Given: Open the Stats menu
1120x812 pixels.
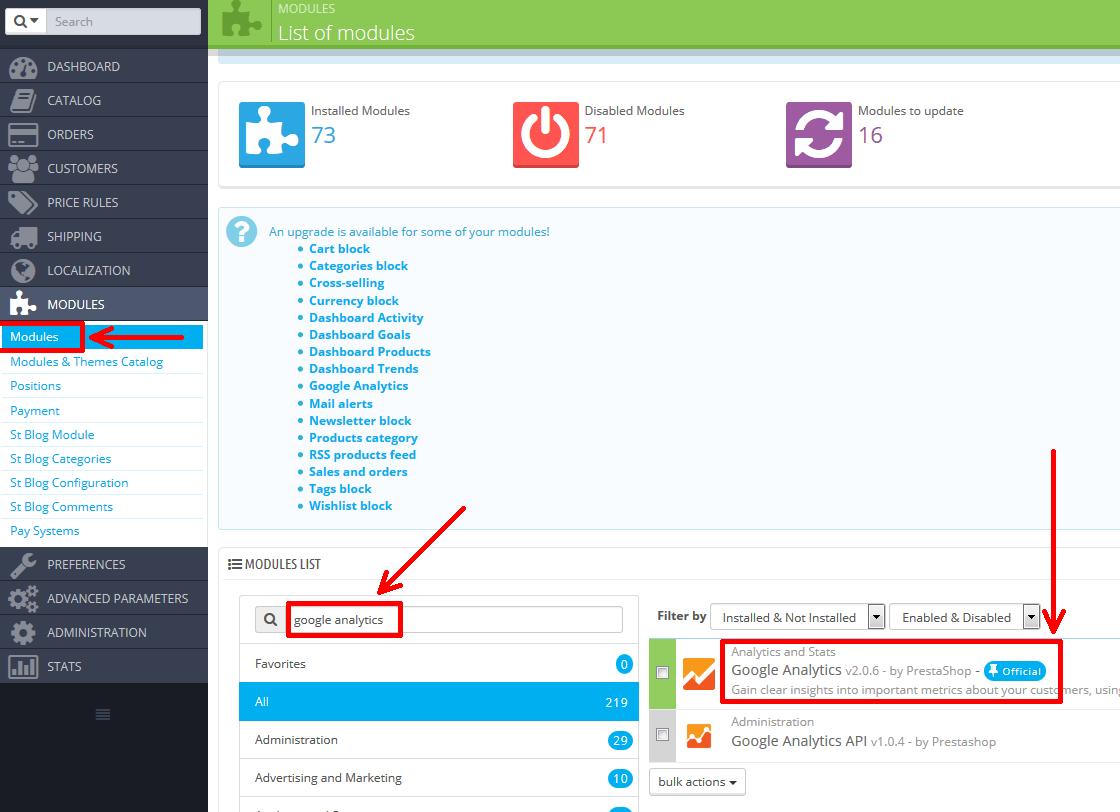Looking at the screenshot, I should coord(104,666).
